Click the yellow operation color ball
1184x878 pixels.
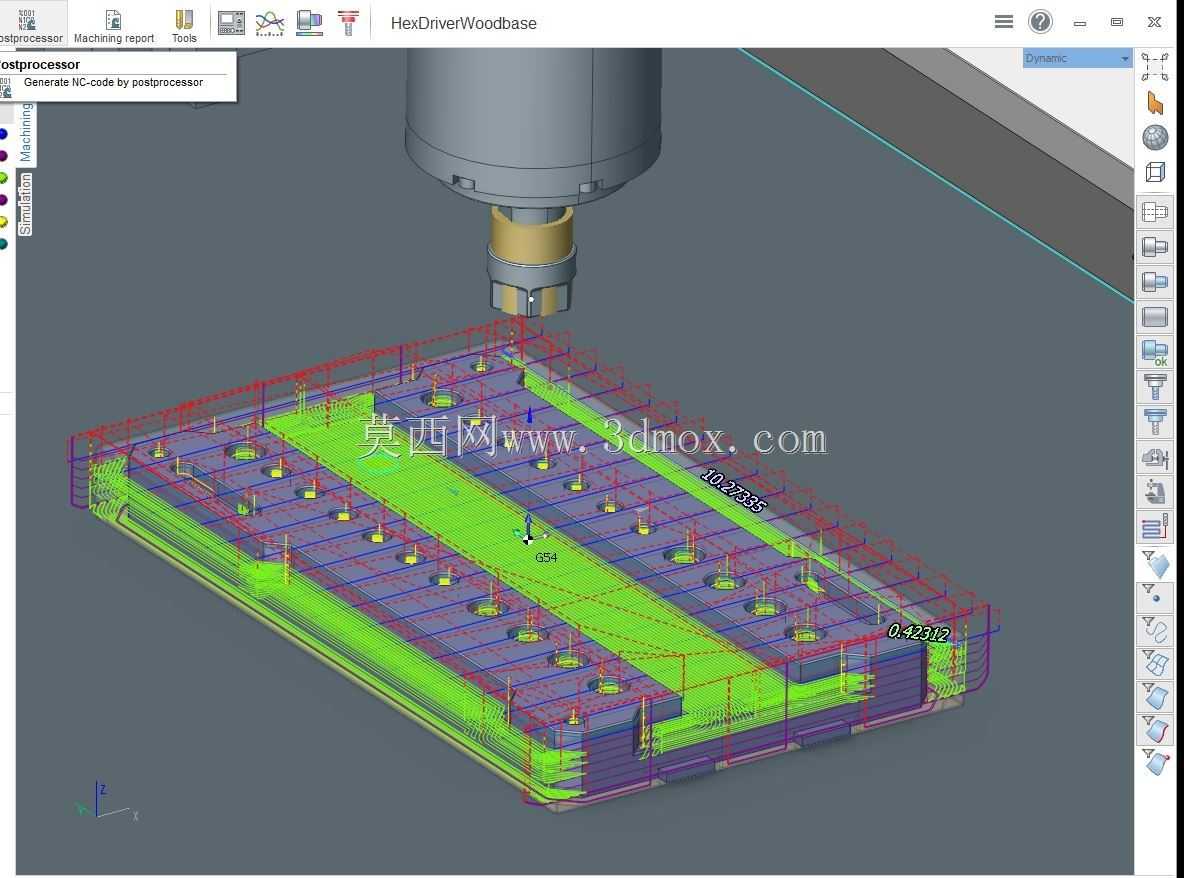pos(3,222)
